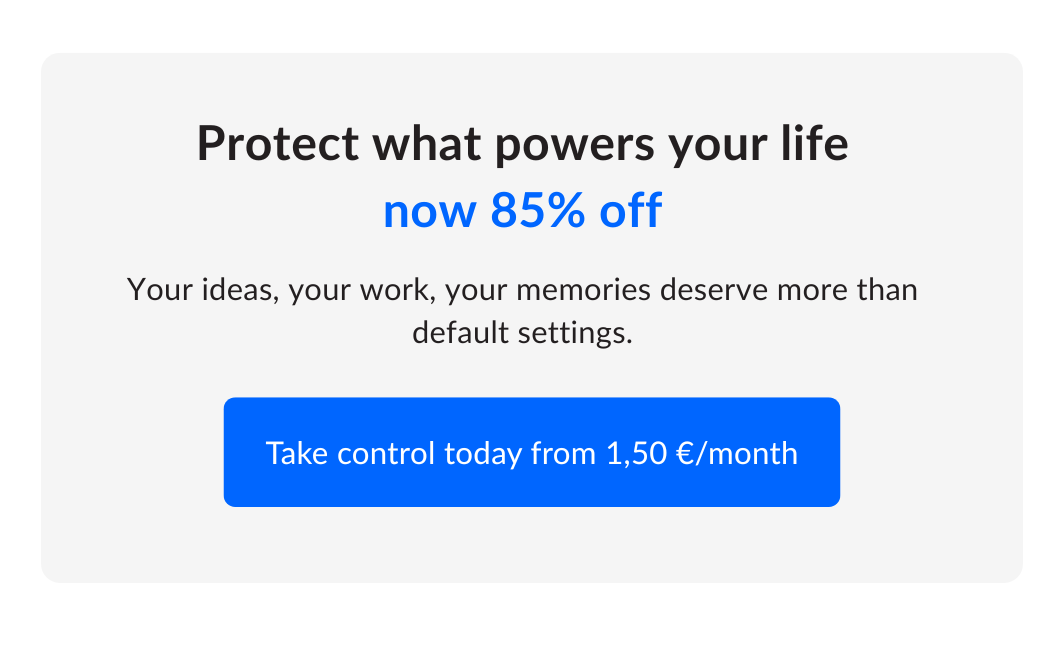Click the "Protect what powers your life" headline
Screen dimensions: 1061x651
click(x=522, y=144)
